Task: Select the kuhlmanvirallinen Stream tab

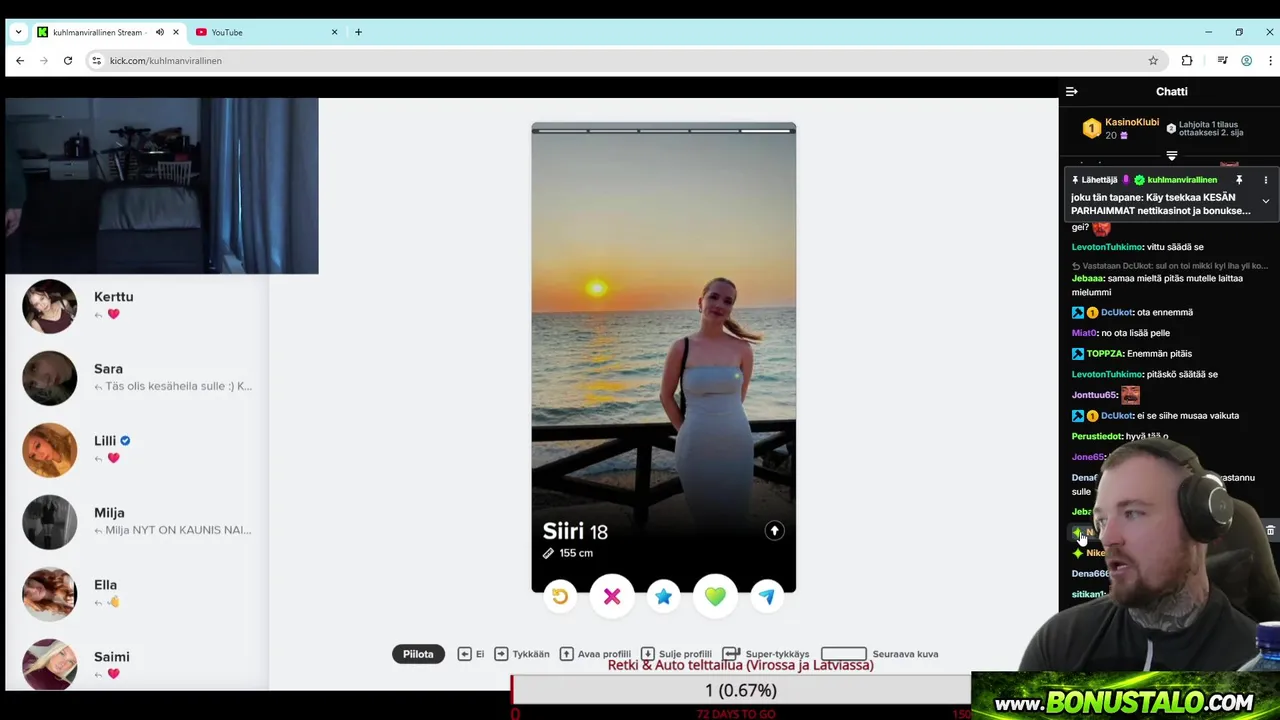Action: pos(100,32)
